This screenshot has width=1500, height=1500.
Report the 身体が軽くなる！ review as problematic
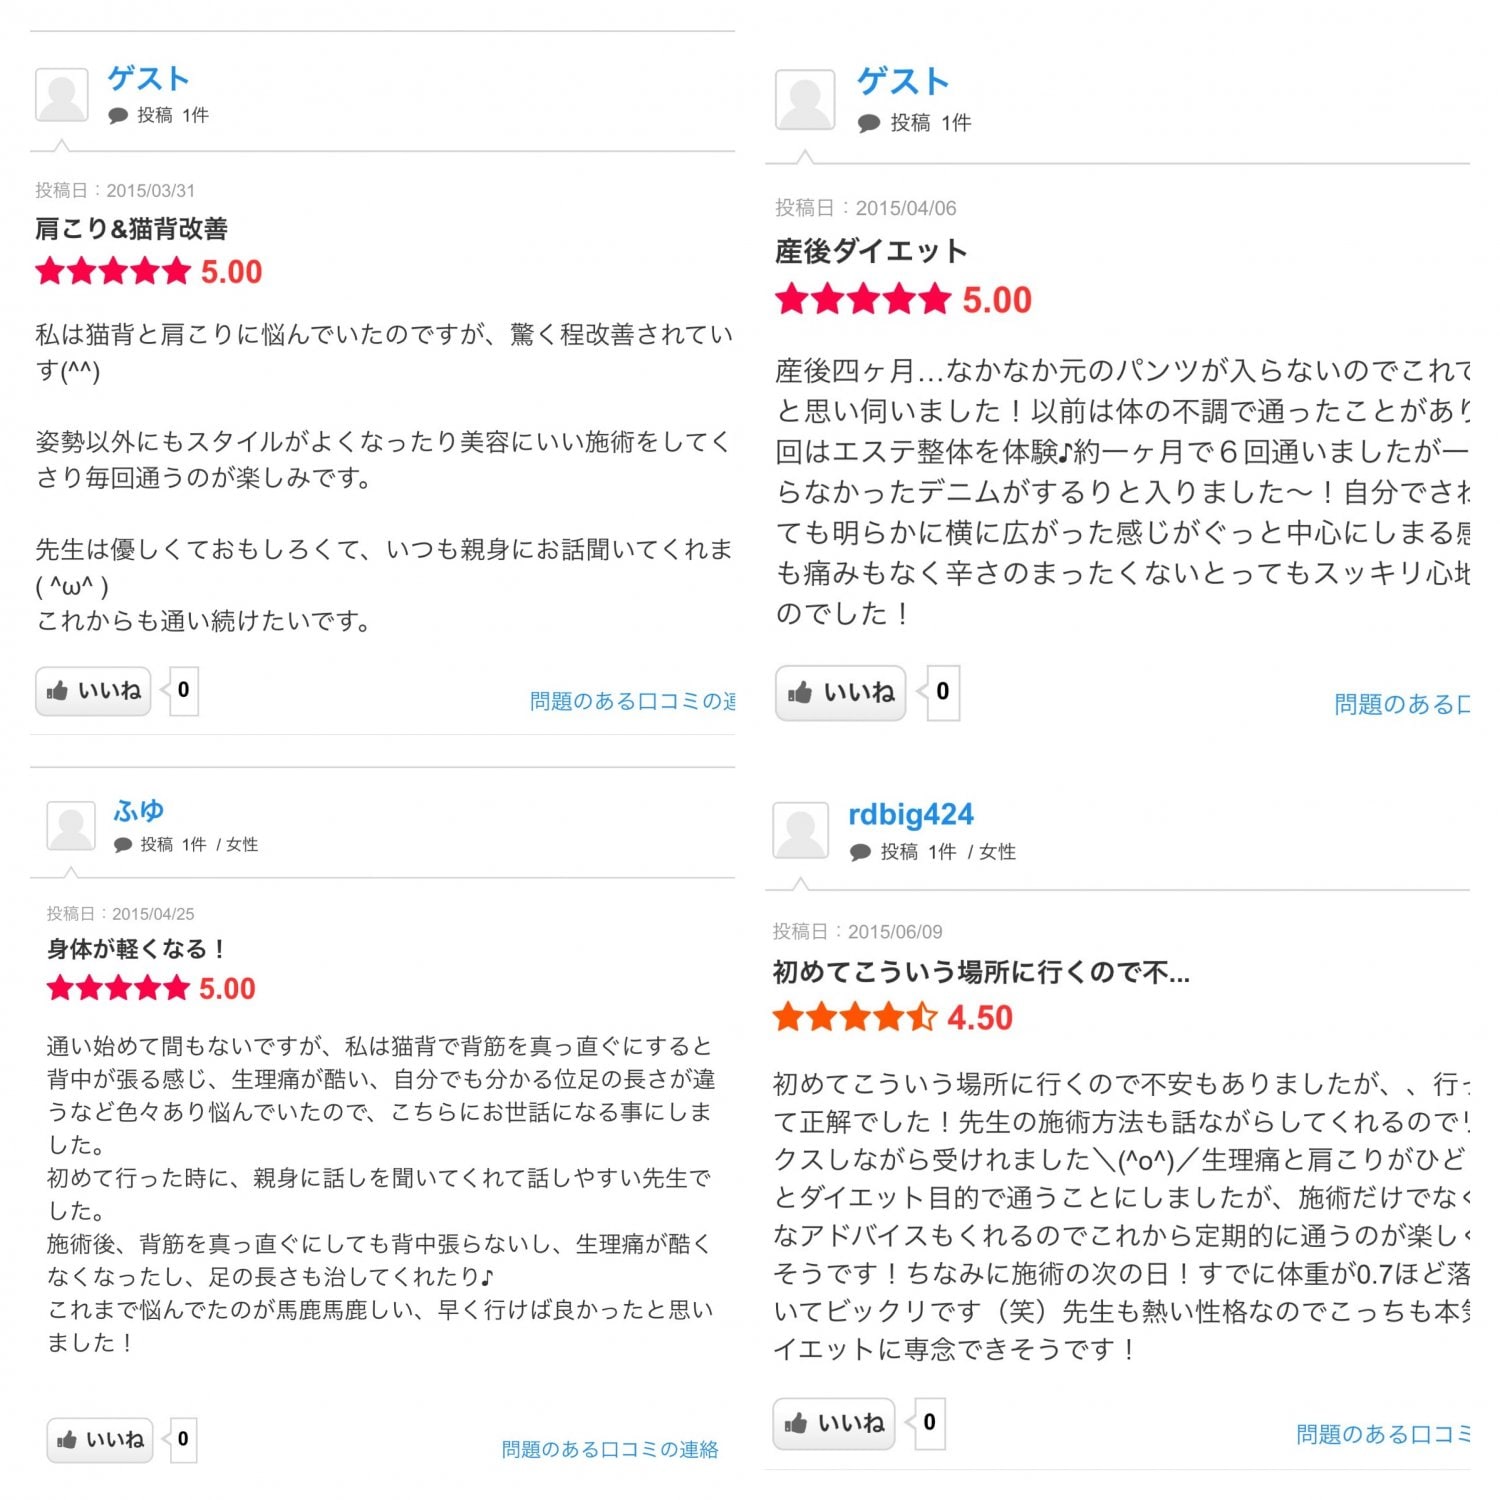tap(609, 1449)
